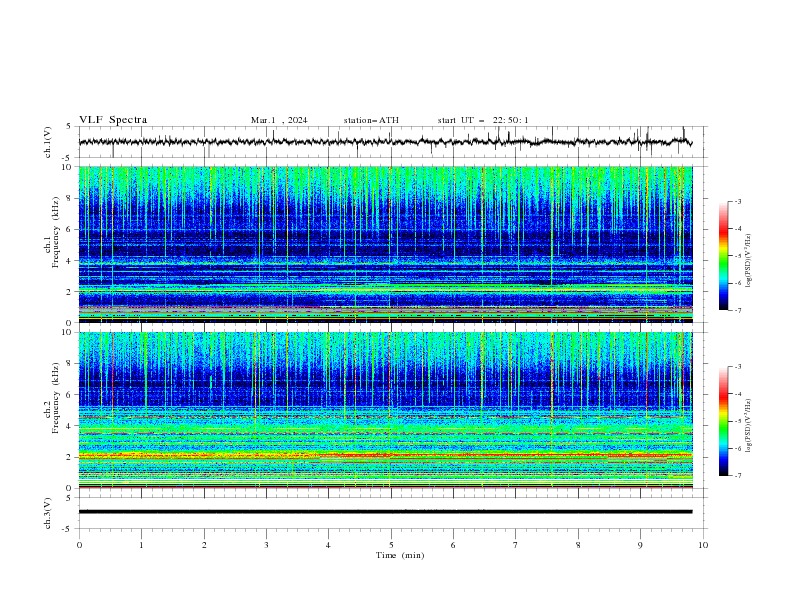Click the ch.2 frequency axis tick "8"
Viewport: 792px width, 612px height.
click(x=70, y=364)
